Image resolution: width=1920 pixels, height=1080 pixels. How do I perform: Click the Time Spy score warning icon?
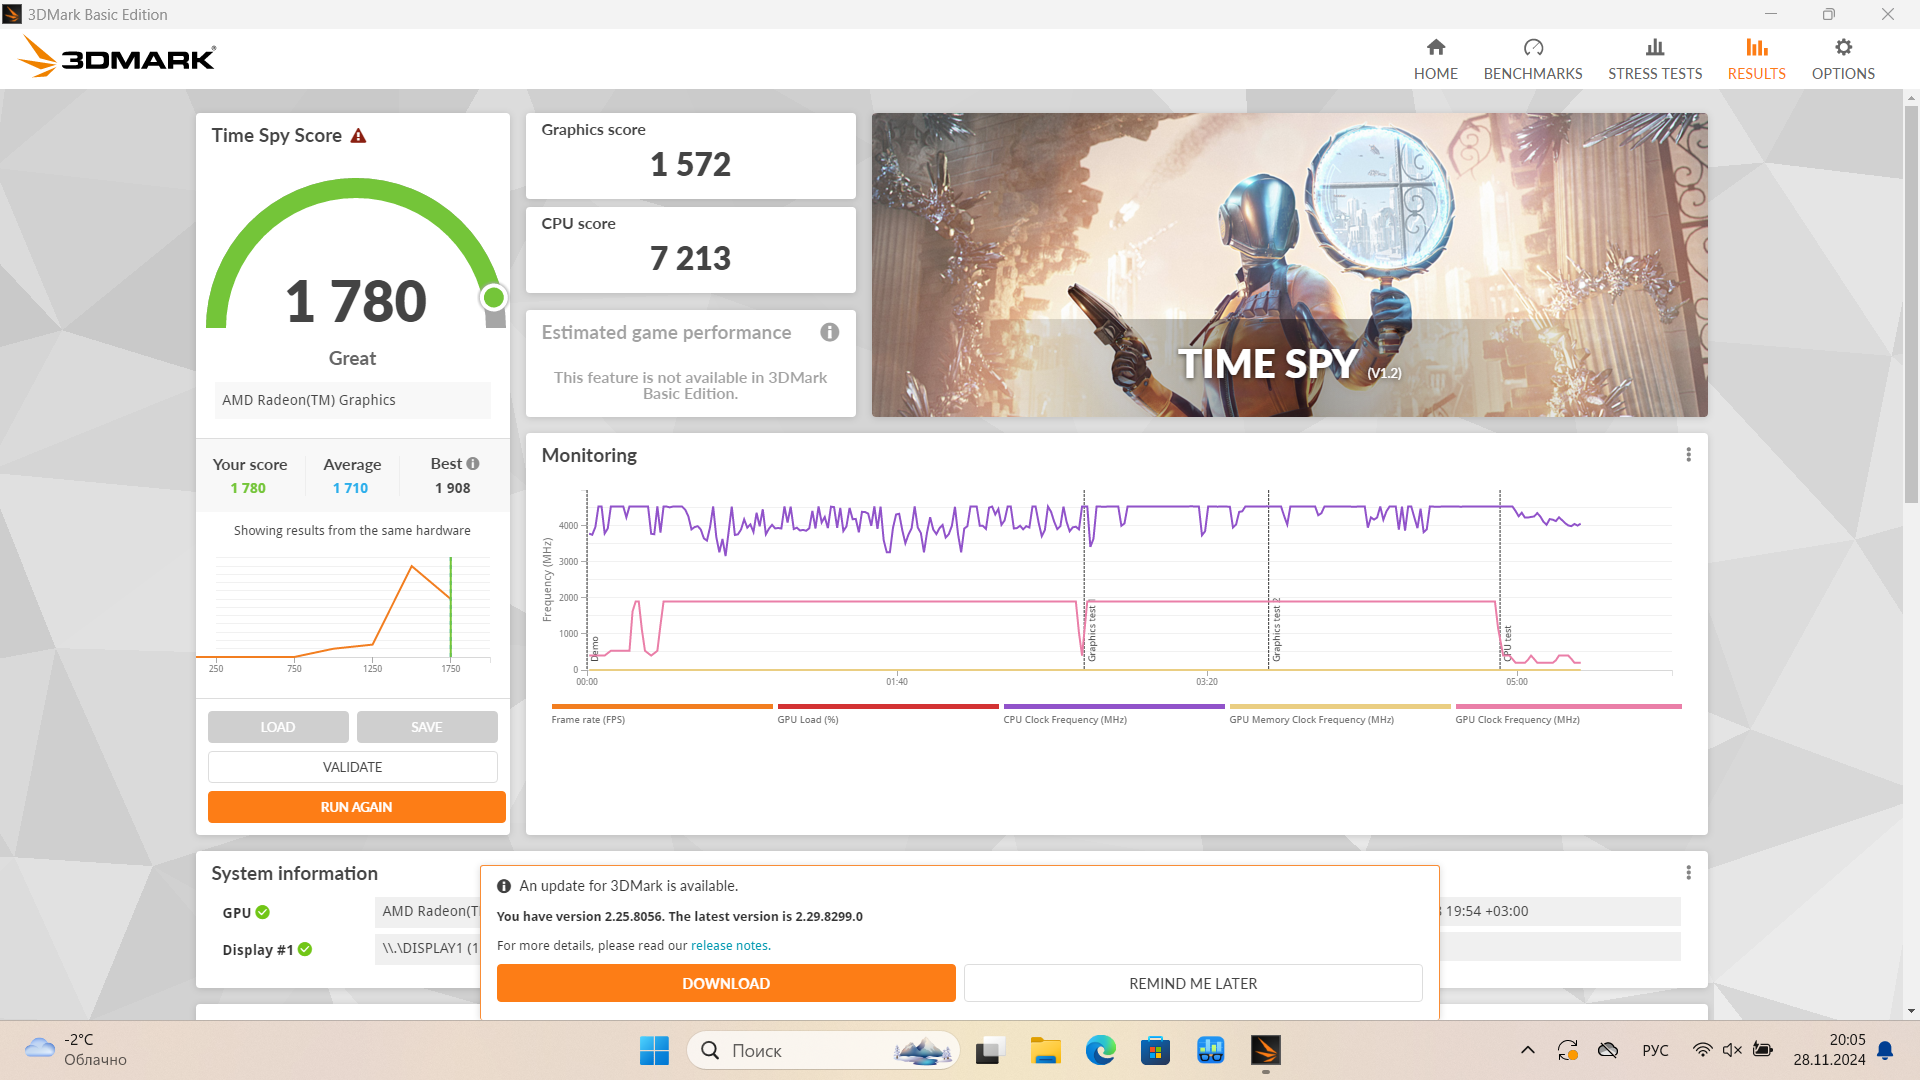pyautogui.click(x=358, y=136)
